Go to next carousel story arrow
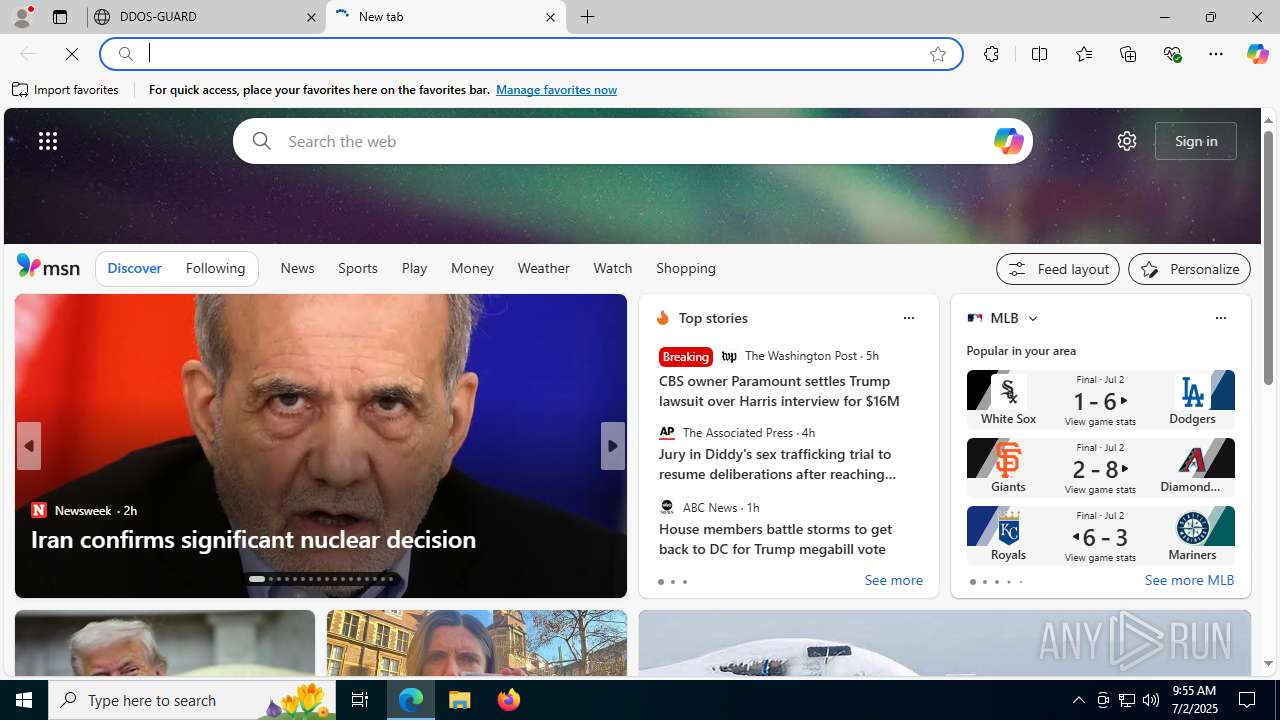The width and height of the screenshot is (1280, 720). coord(613,446)
